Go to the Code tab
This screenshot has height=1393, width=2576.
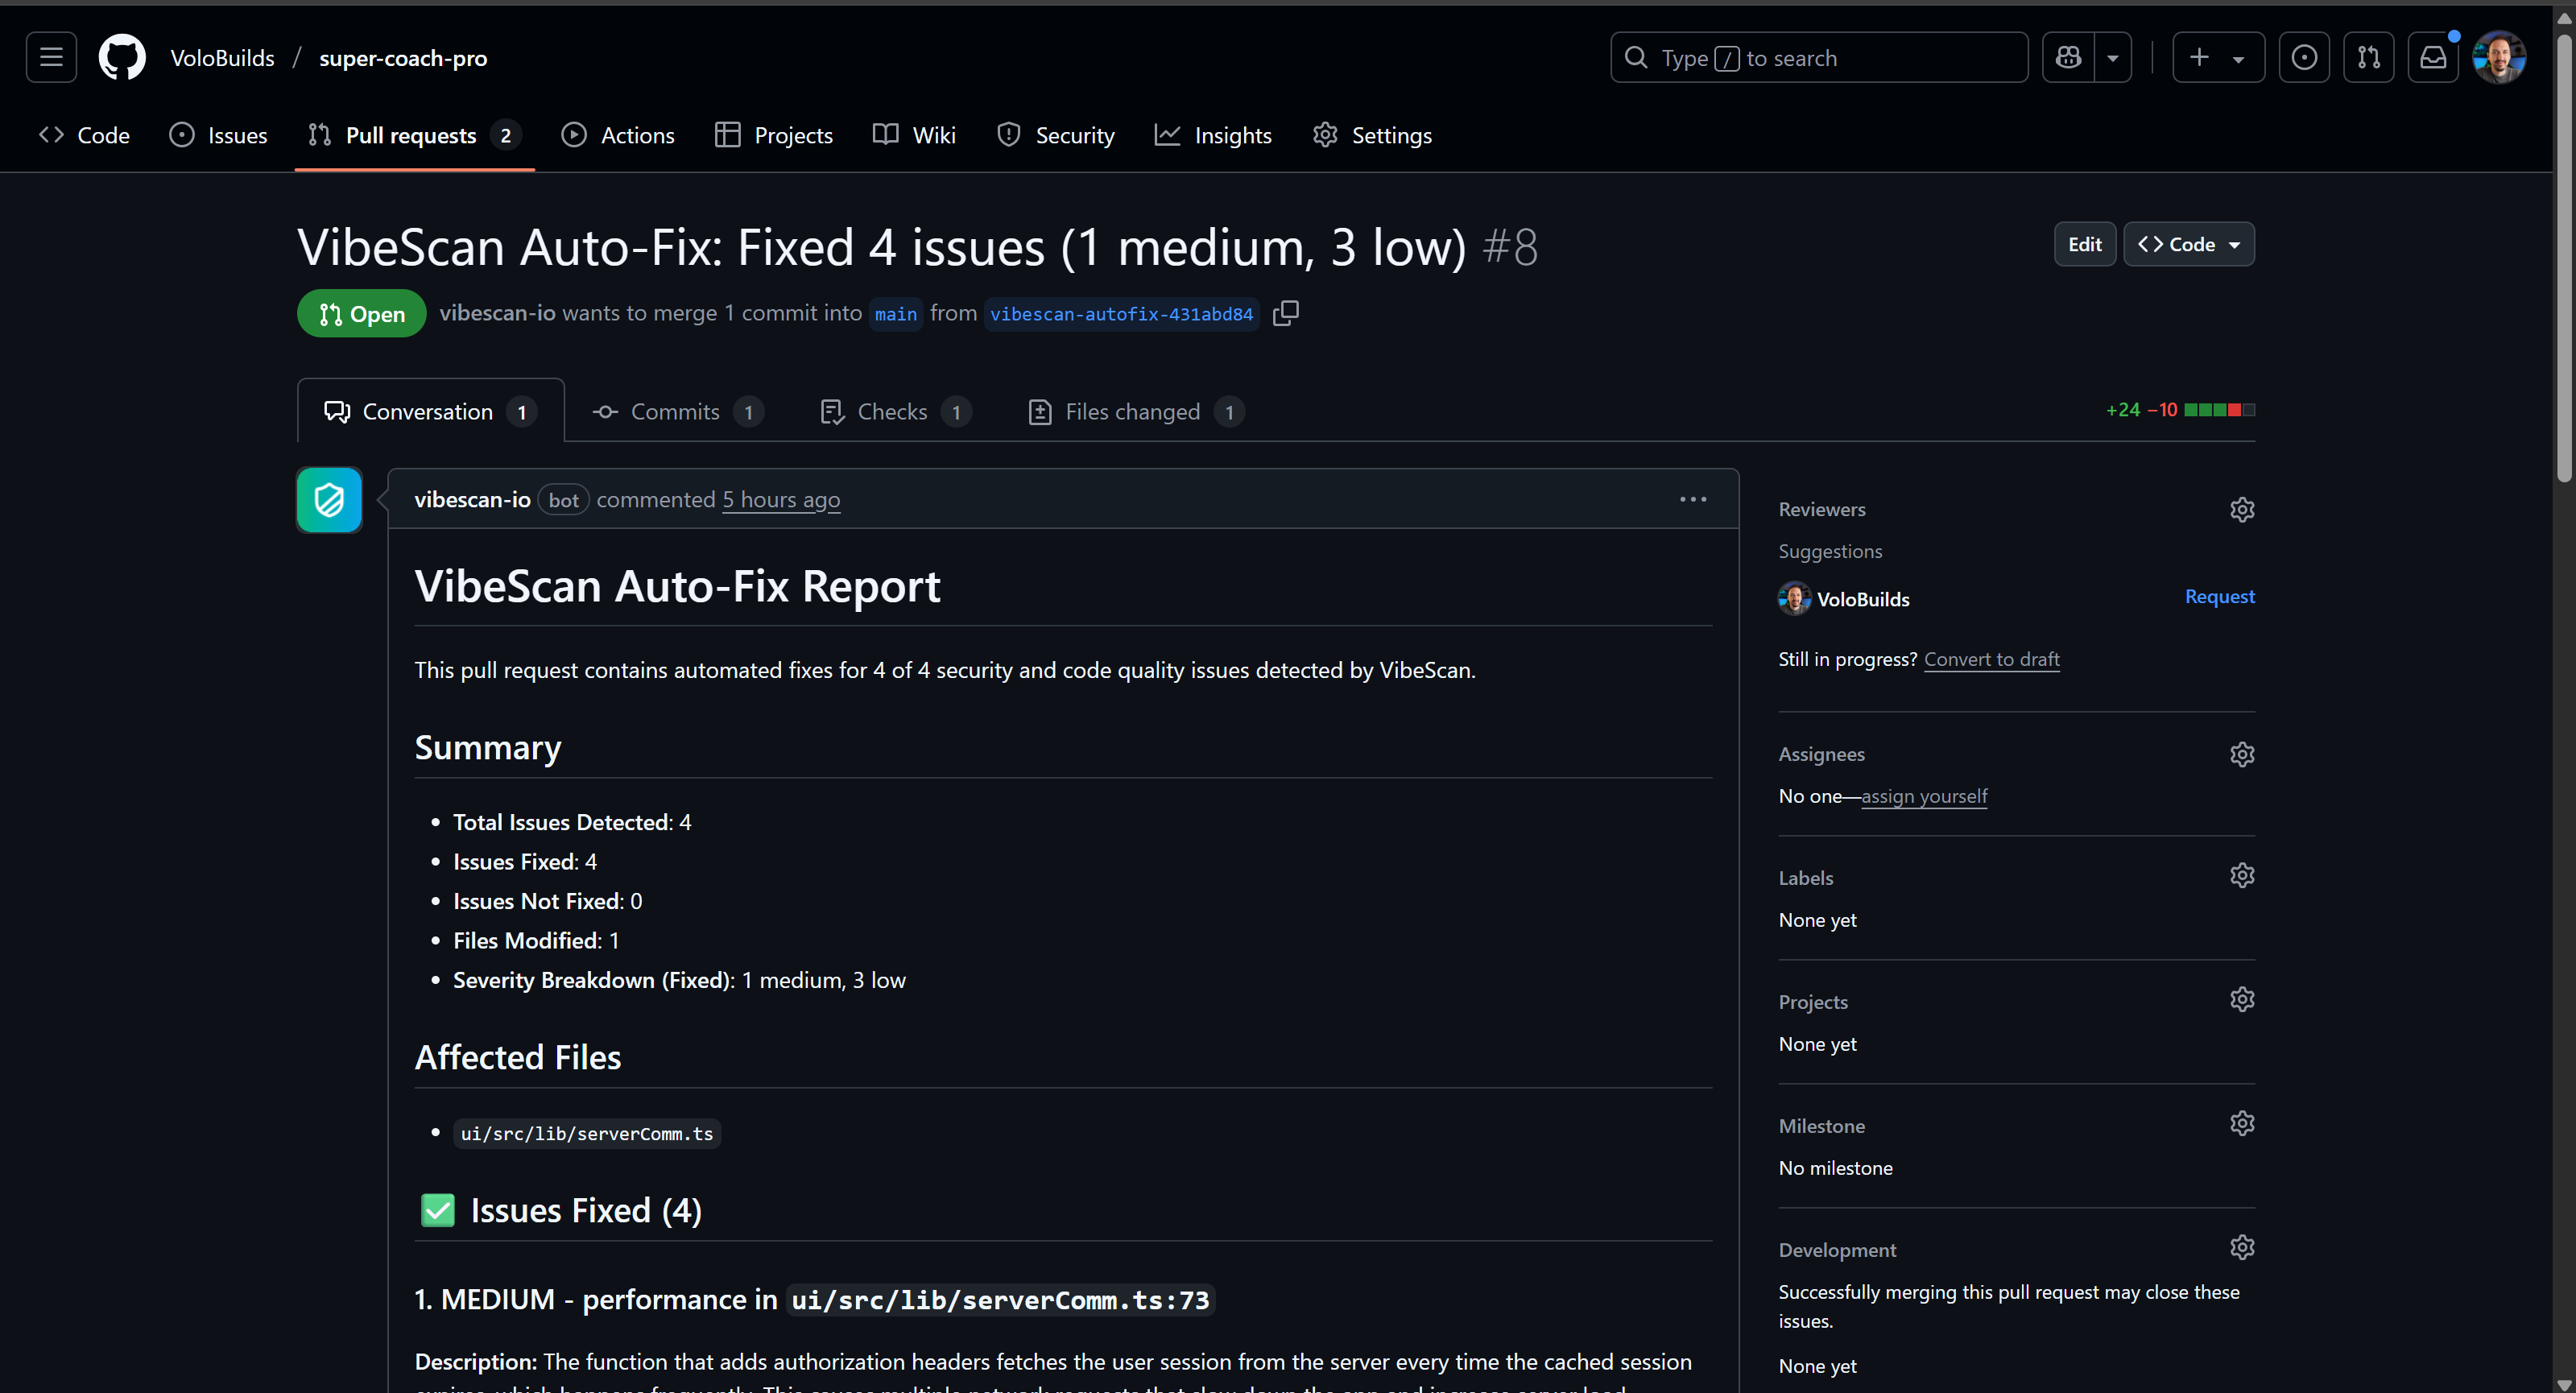[84, 135]
